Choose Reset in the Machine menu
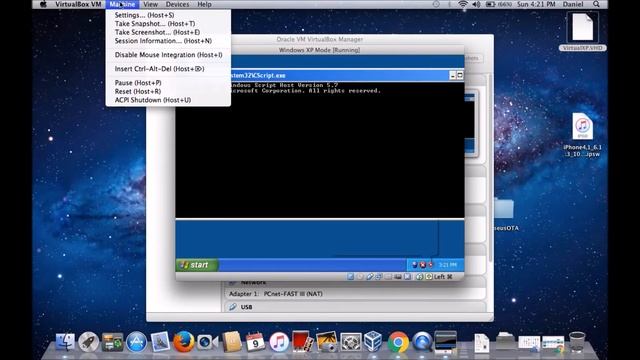The height and width of the screenshot is (360, 640). (x=168, y=91)
